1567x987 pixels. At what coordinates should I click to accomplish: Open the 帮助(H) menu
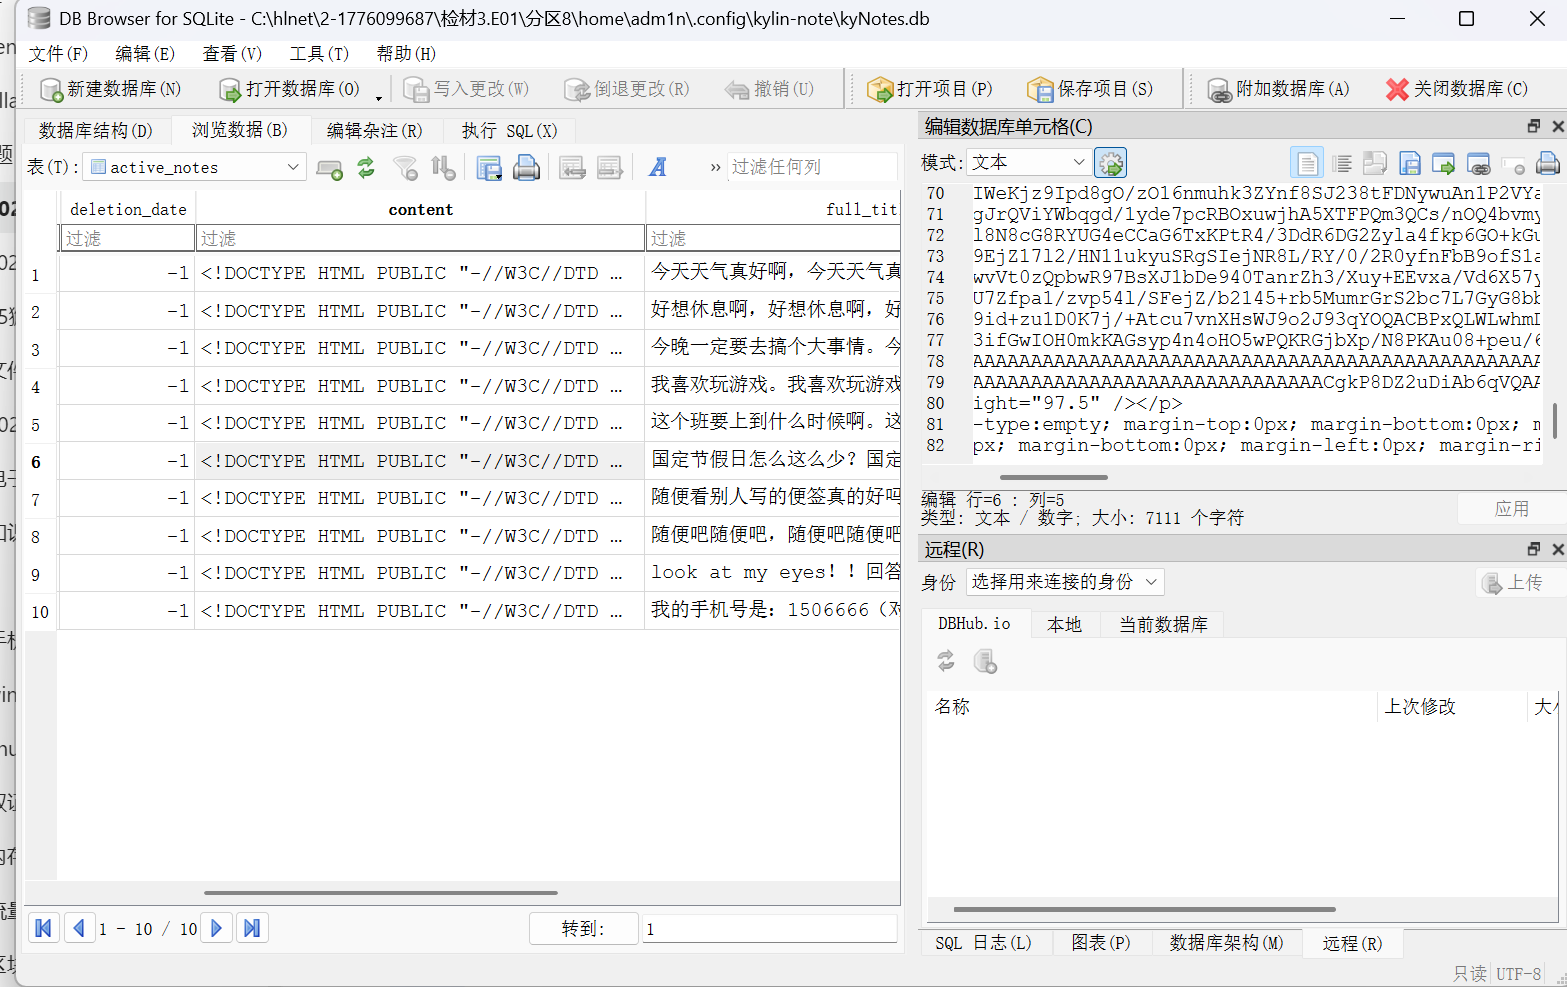406,54
